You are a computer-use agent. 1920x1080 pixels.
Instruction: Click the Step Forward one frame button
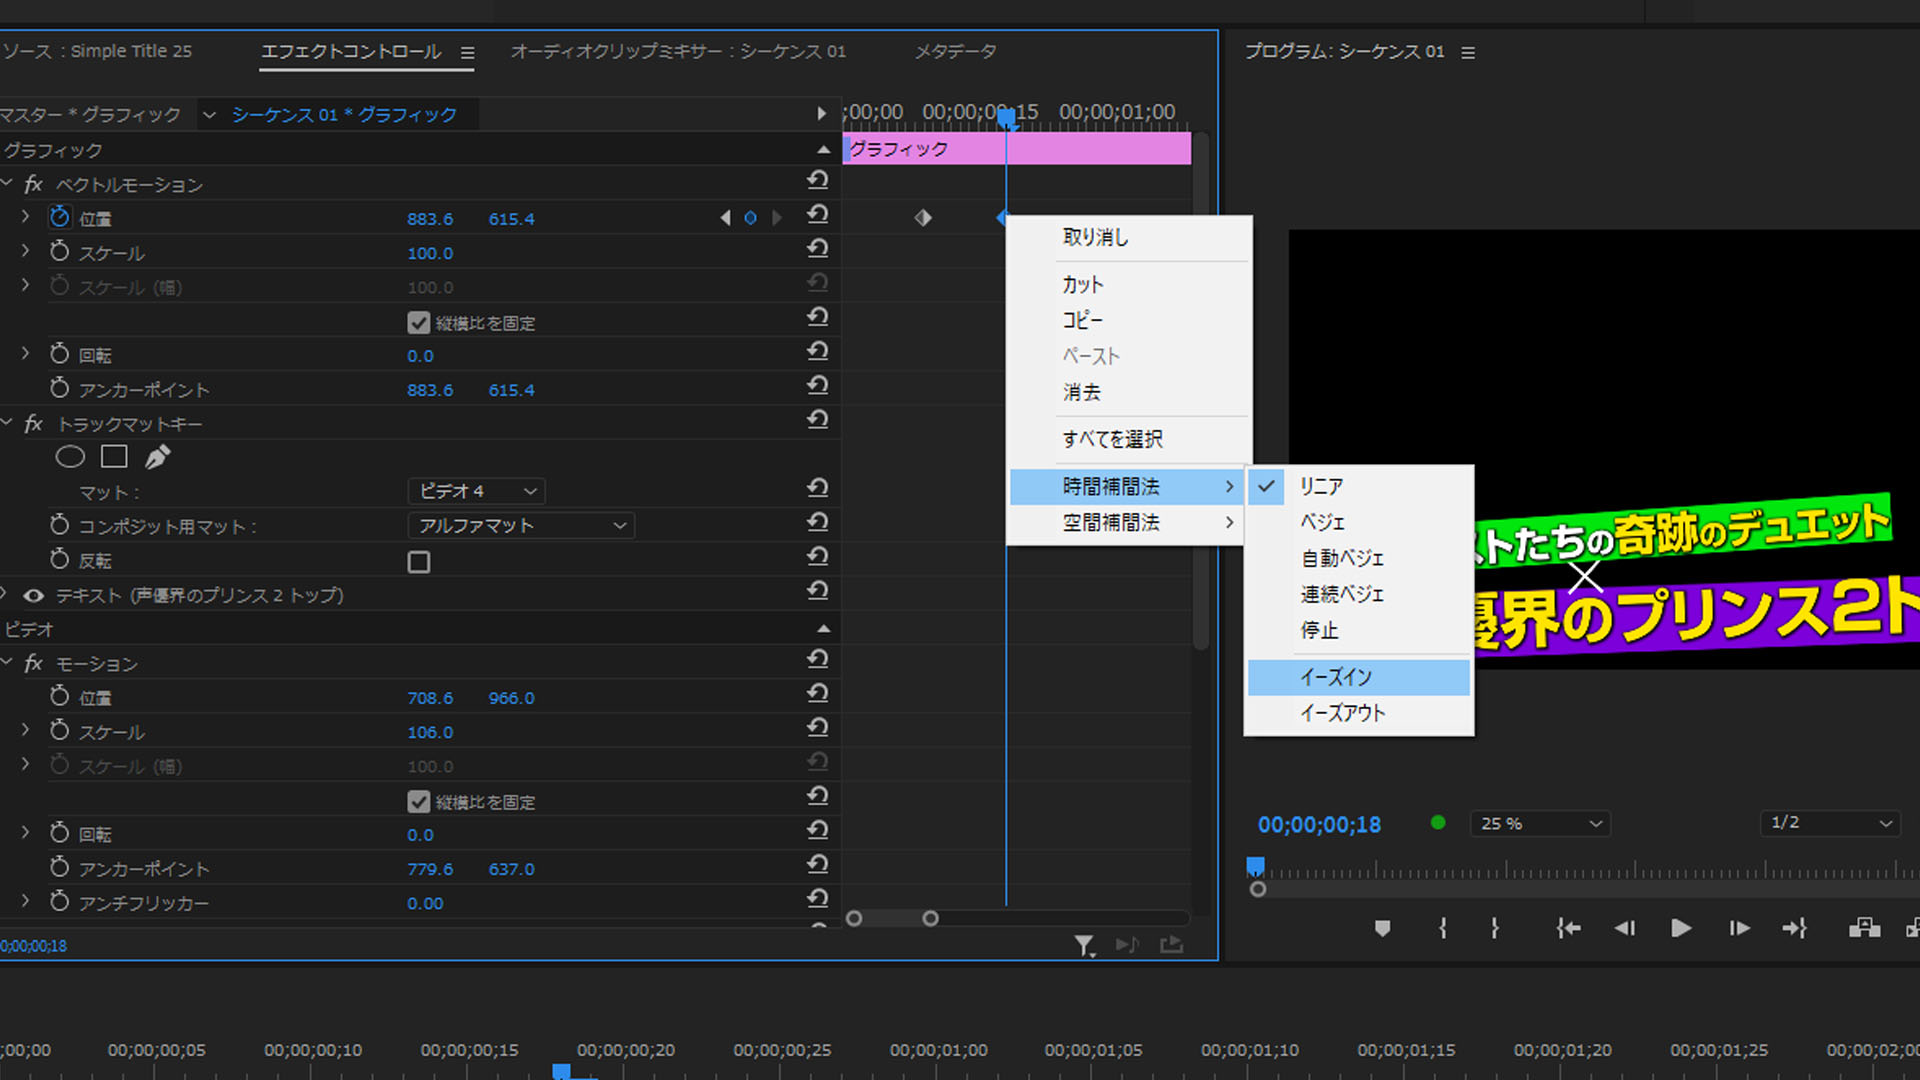[1739, 928]
